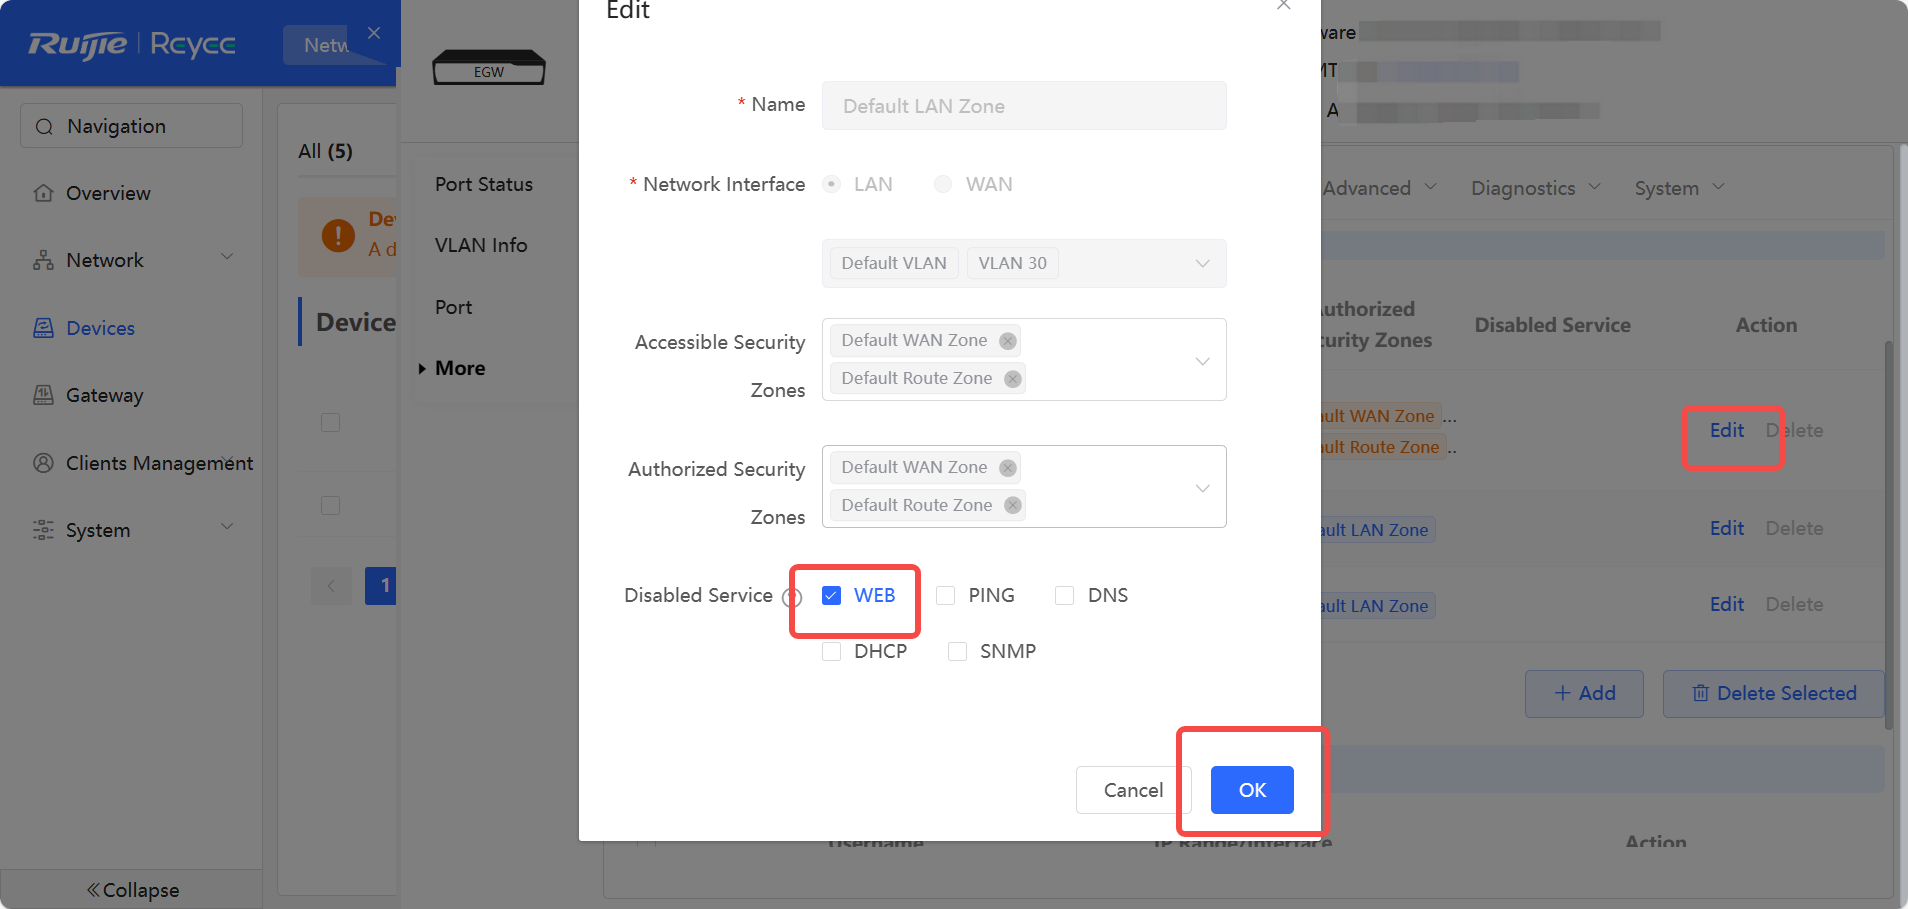
Task: Collapse the sidebar using Collapse control
Action: (132, 890)
